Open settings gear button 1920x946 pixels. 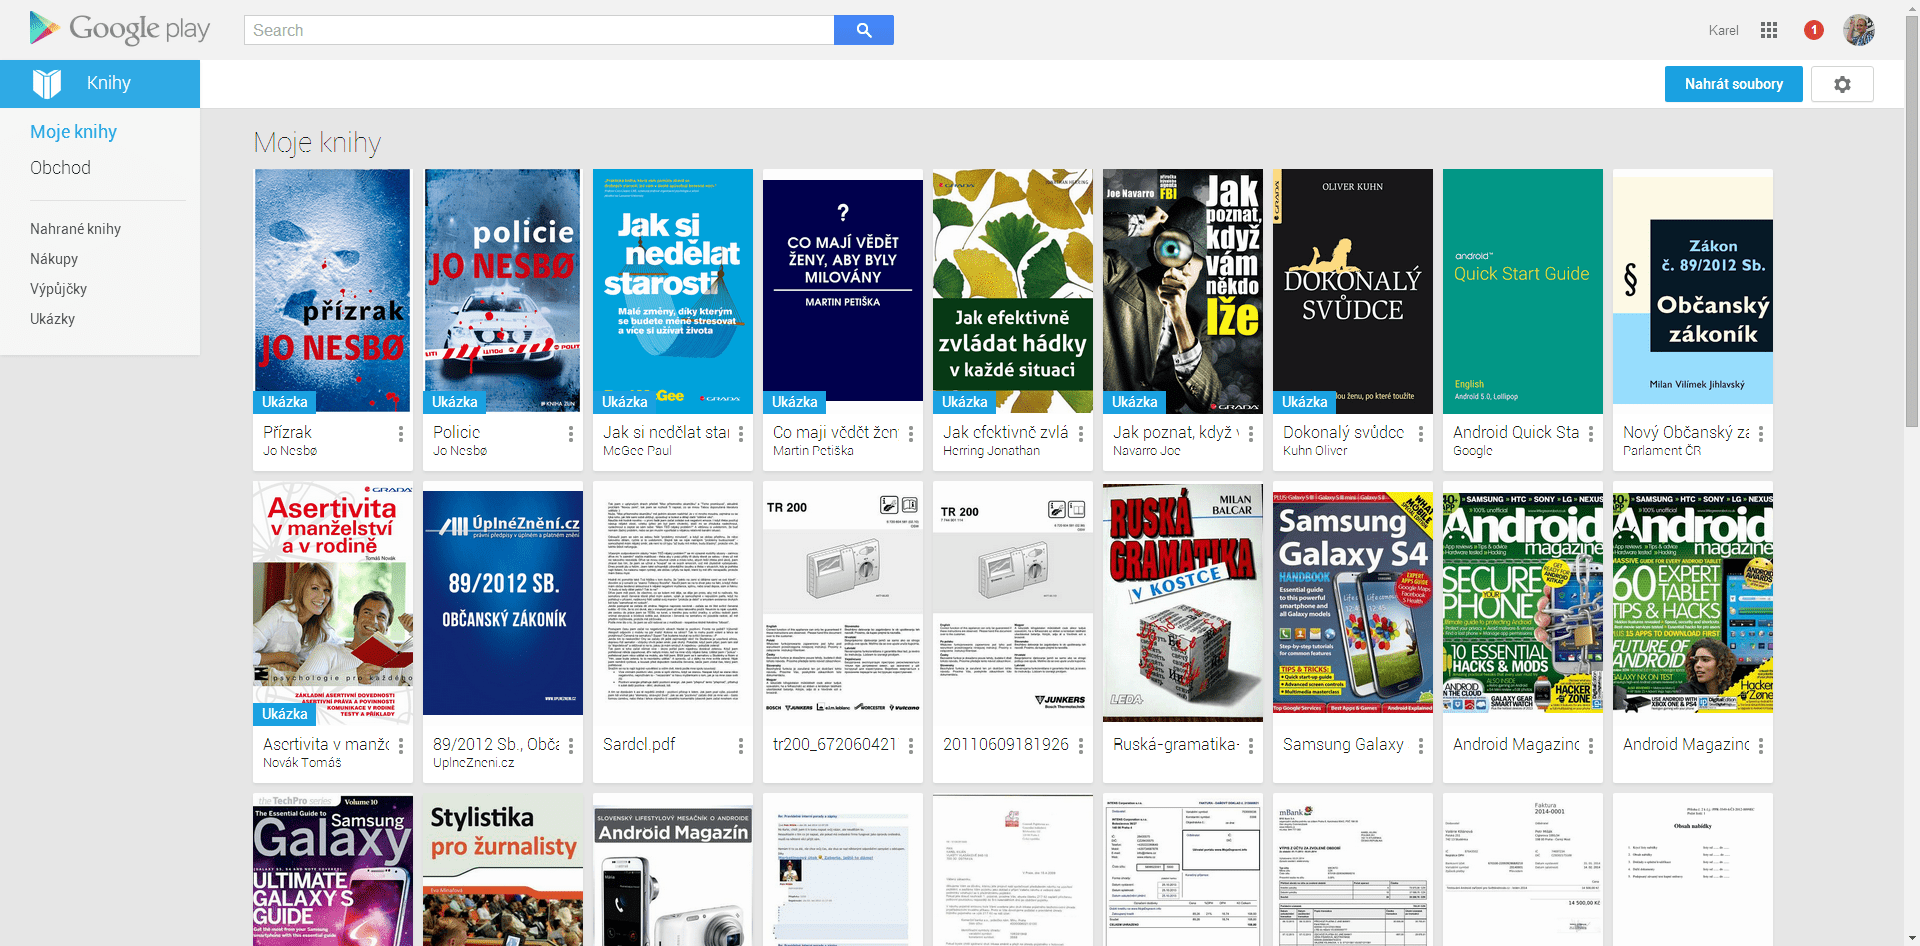point(1842,84)
